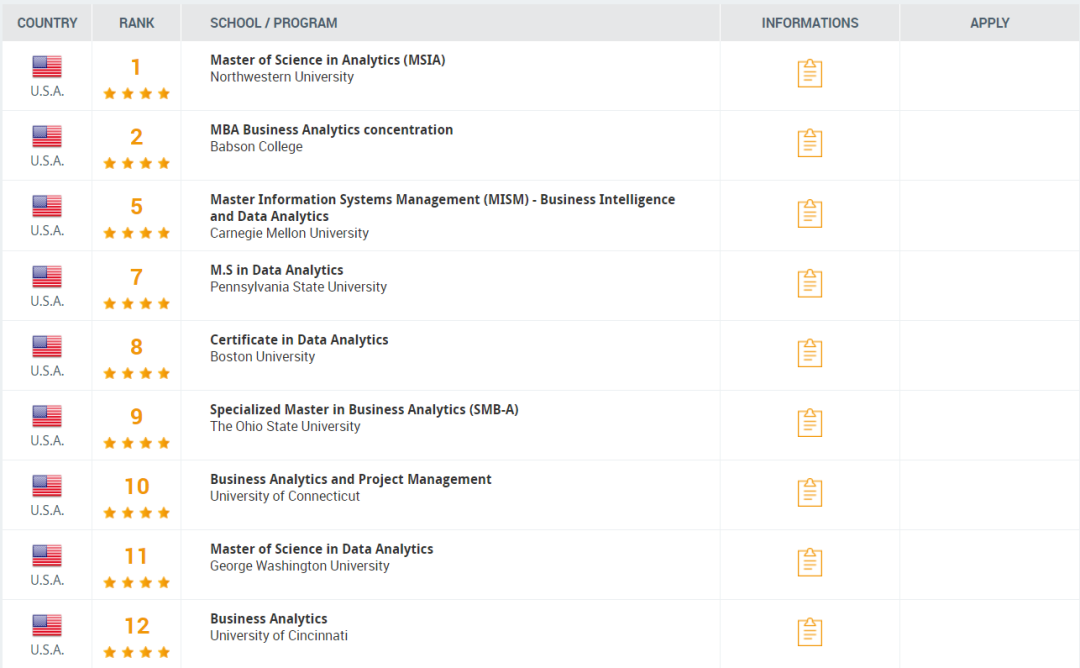Click the star rating under rank 5
Viewport: 1080px width, 668px height.
pyautogui.click(x=136, y=233)
